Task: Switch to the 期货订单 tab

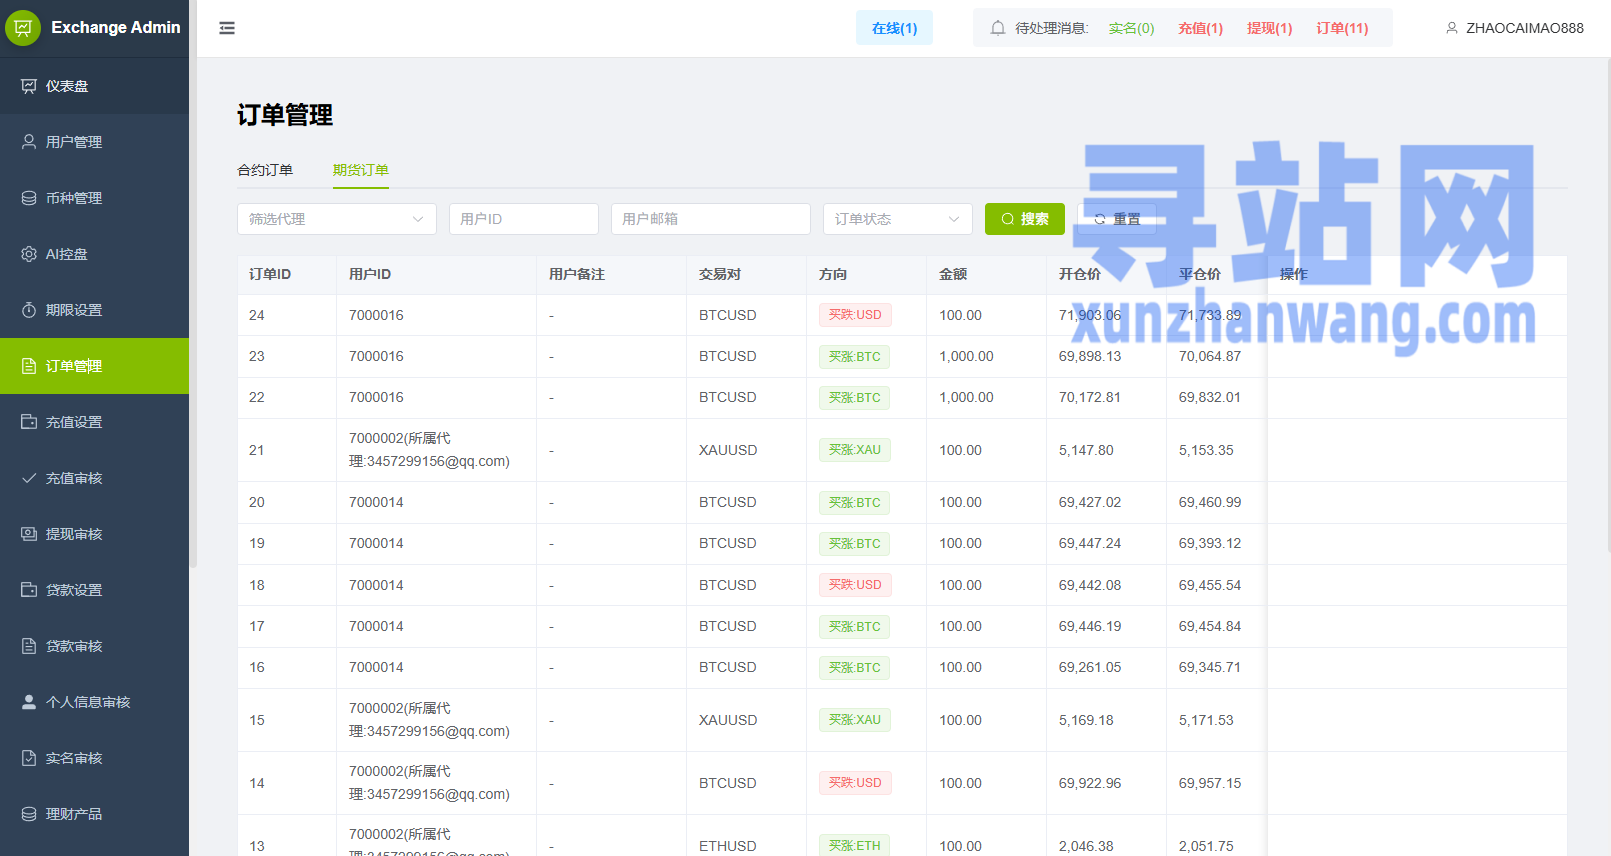Action: click(x=361, y=170)
